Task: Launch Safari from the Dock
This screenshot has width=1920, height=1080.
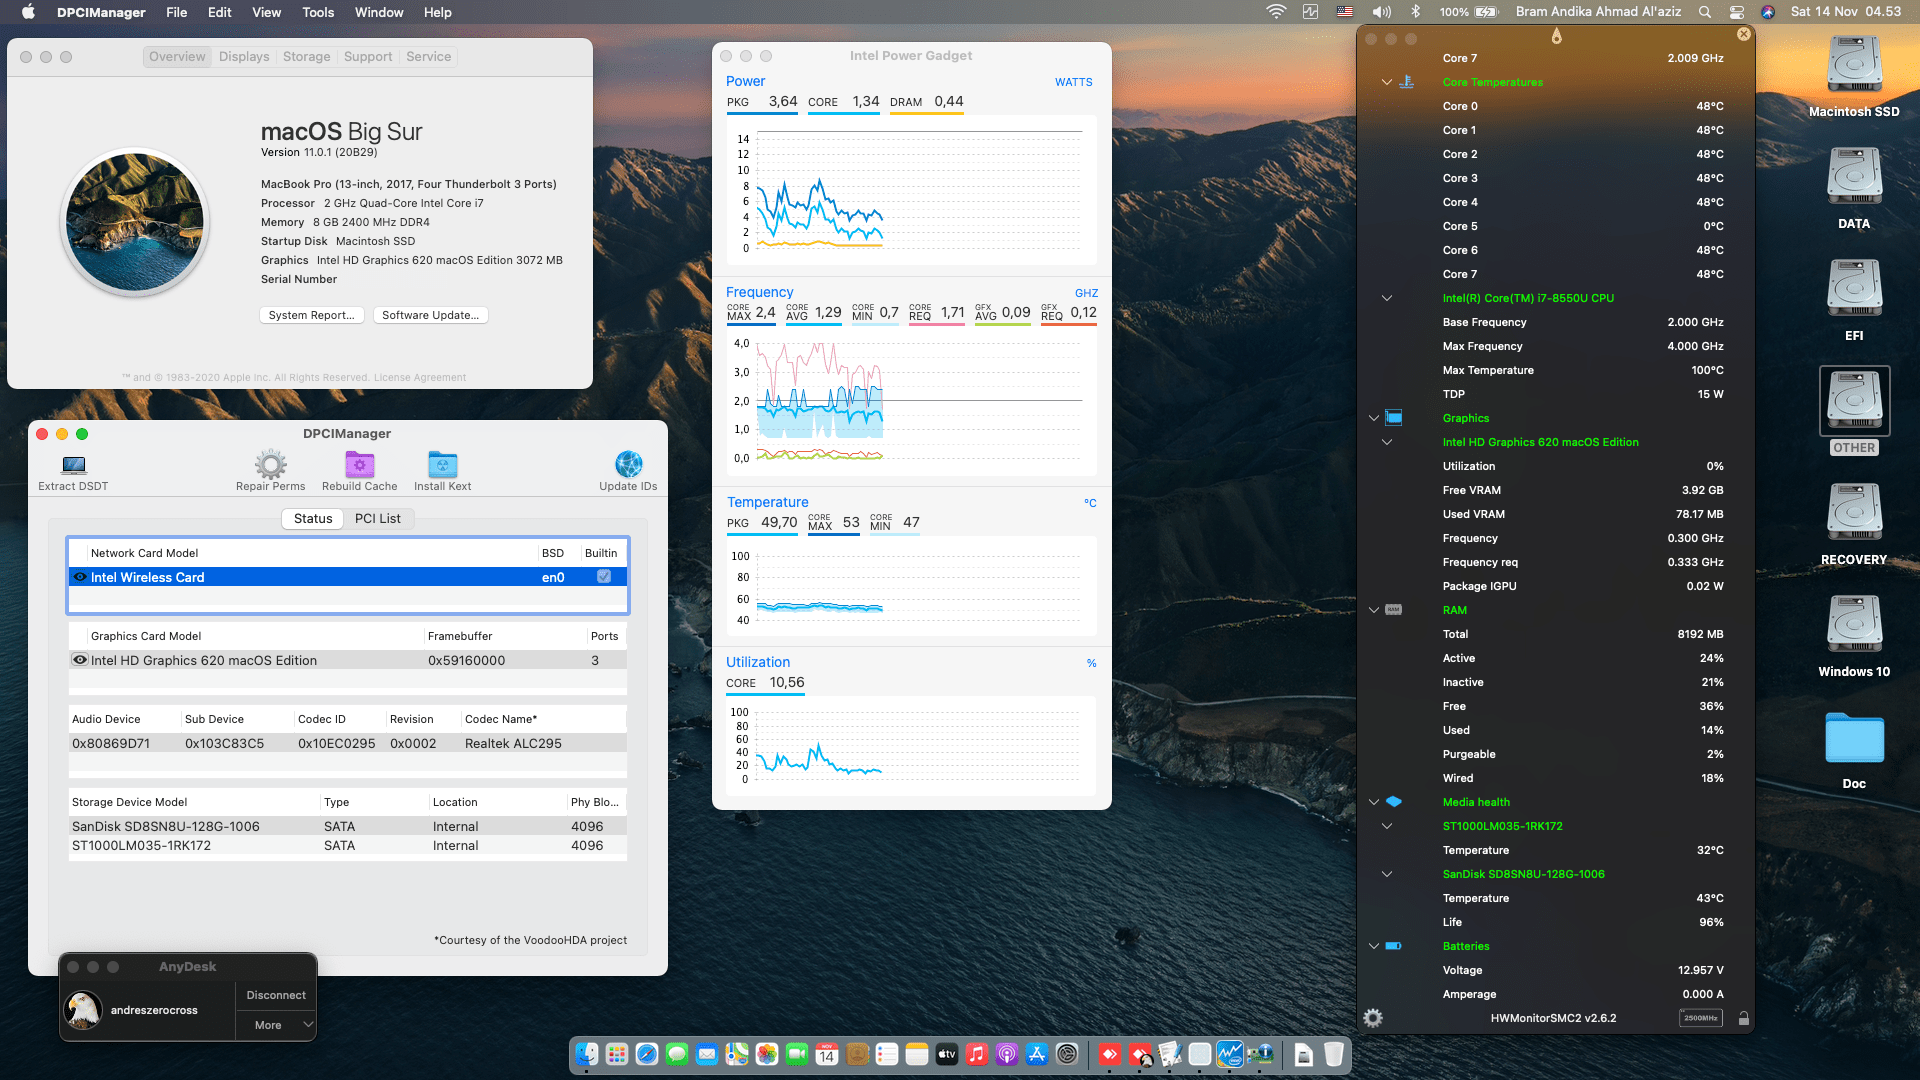Action: (647, 1054)
